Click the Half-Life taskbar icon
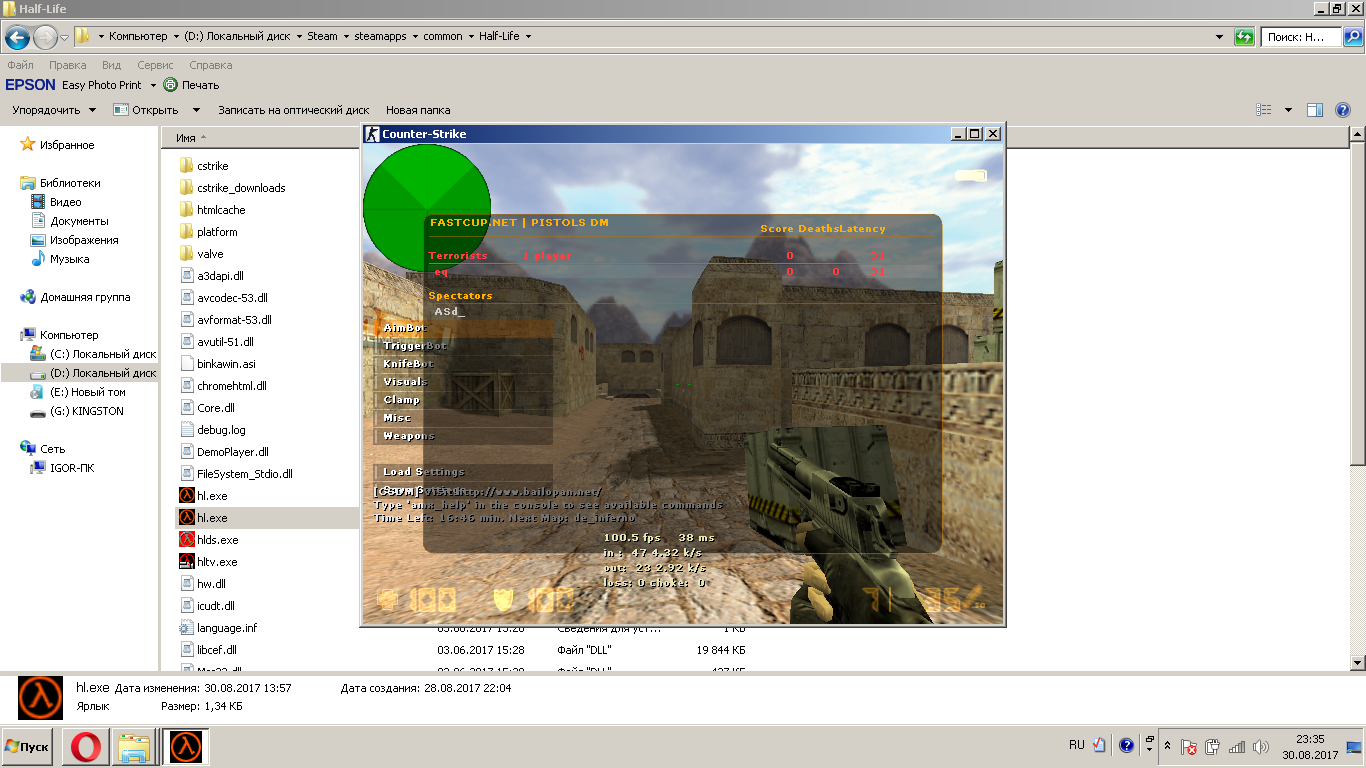 coord(186,747)
